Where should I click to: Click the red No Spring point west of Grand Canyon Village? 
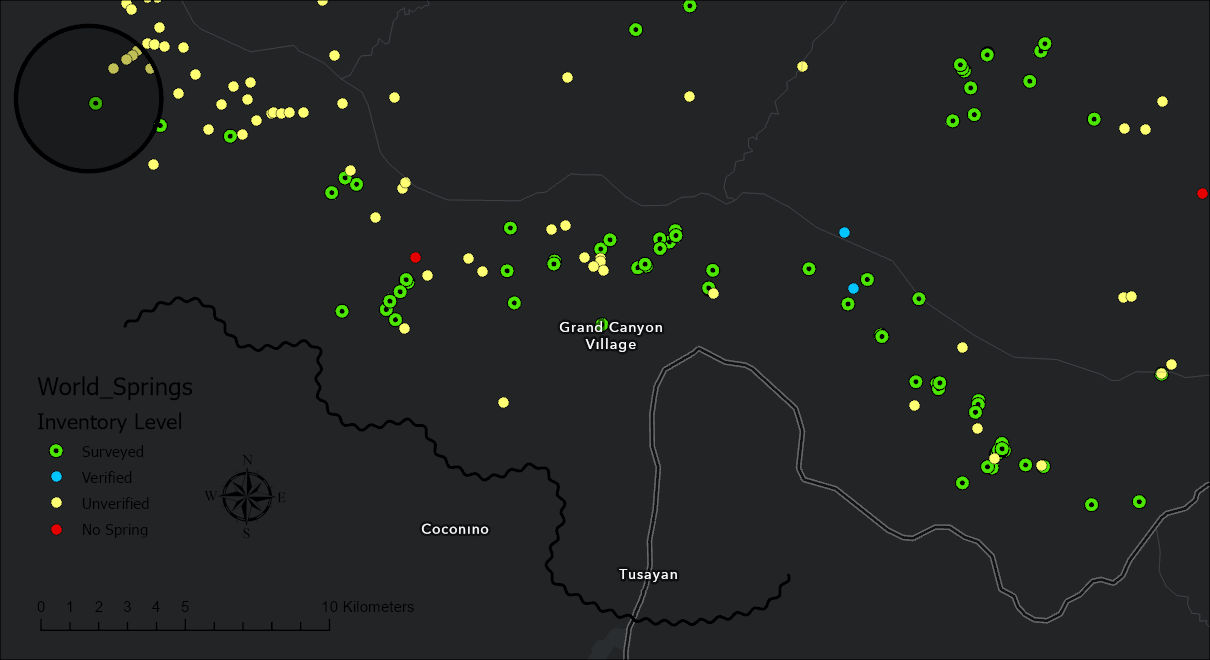pos(416,257)
